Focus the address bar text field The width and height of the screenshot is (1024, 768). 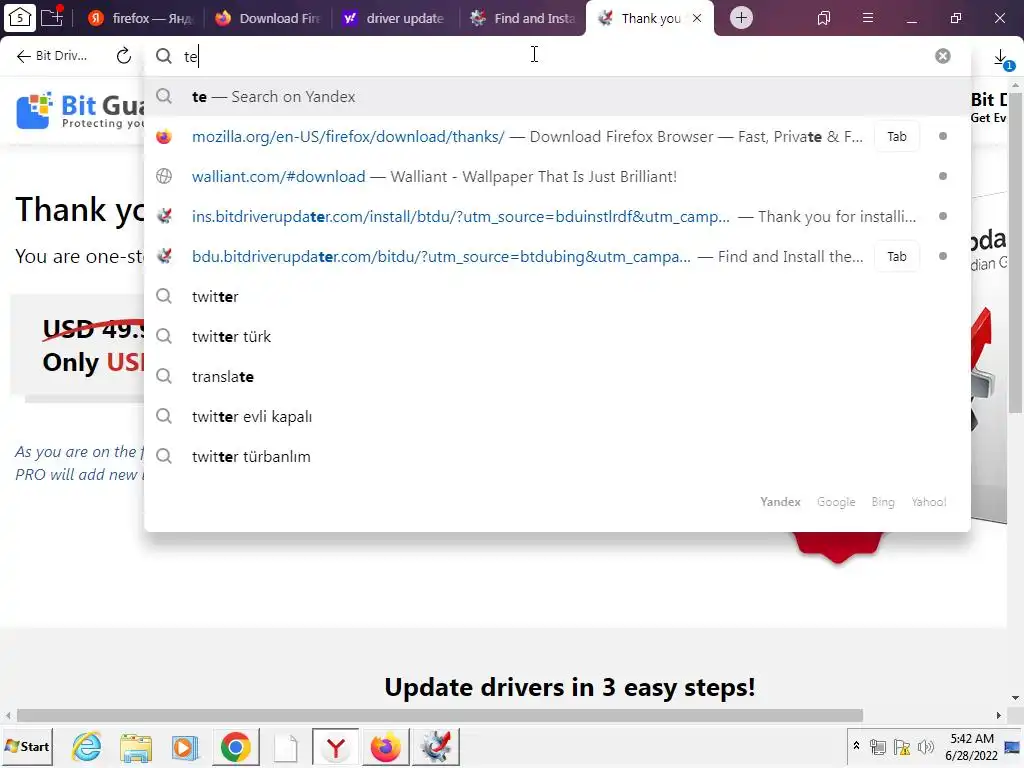(x=555, y=56)
